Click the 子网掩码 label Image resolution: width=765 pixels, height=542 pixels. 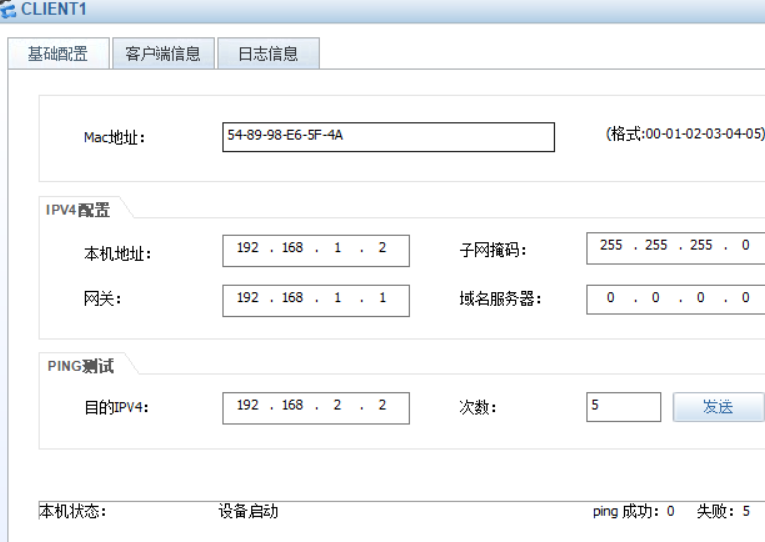[493, 250]
